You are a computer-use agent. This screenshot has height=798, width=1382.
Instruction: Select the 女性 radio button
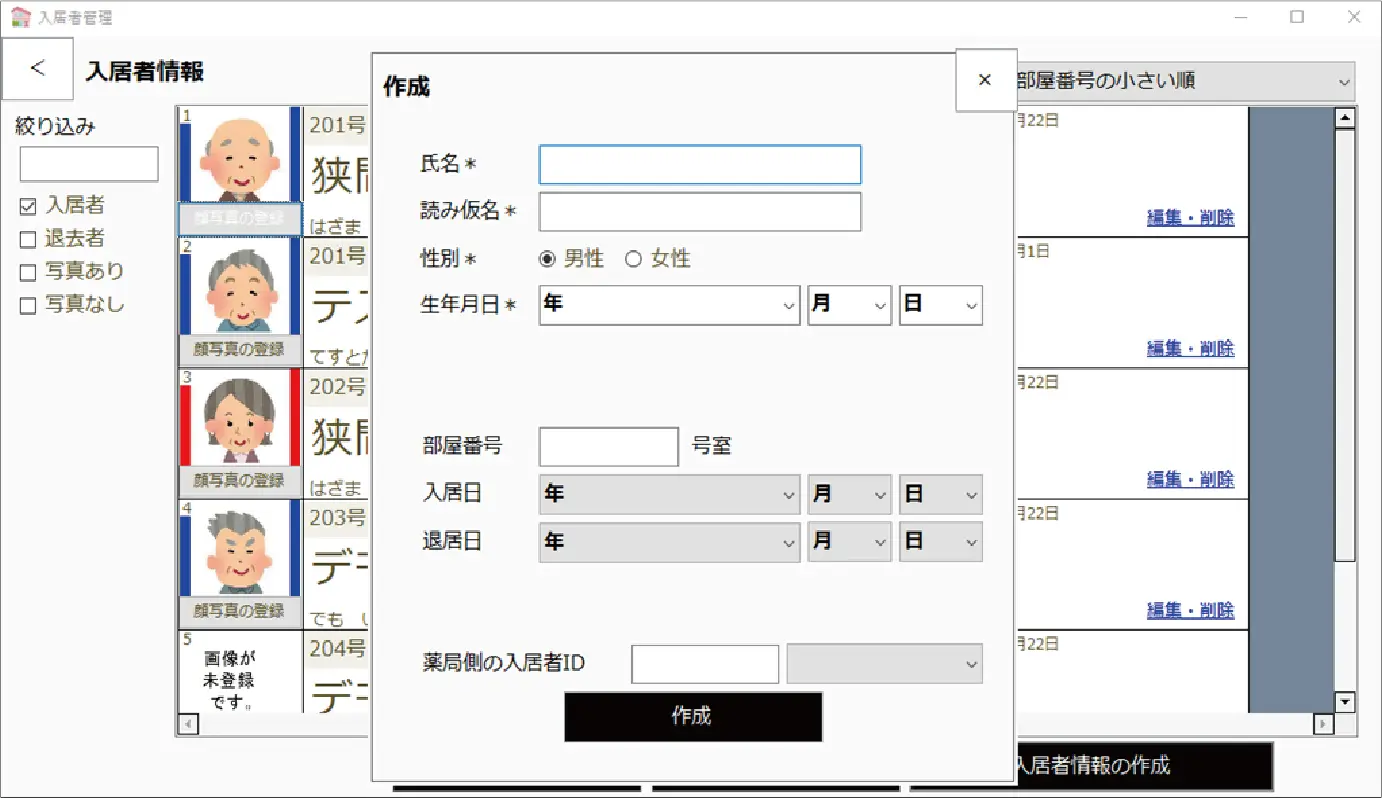[633, 259]
